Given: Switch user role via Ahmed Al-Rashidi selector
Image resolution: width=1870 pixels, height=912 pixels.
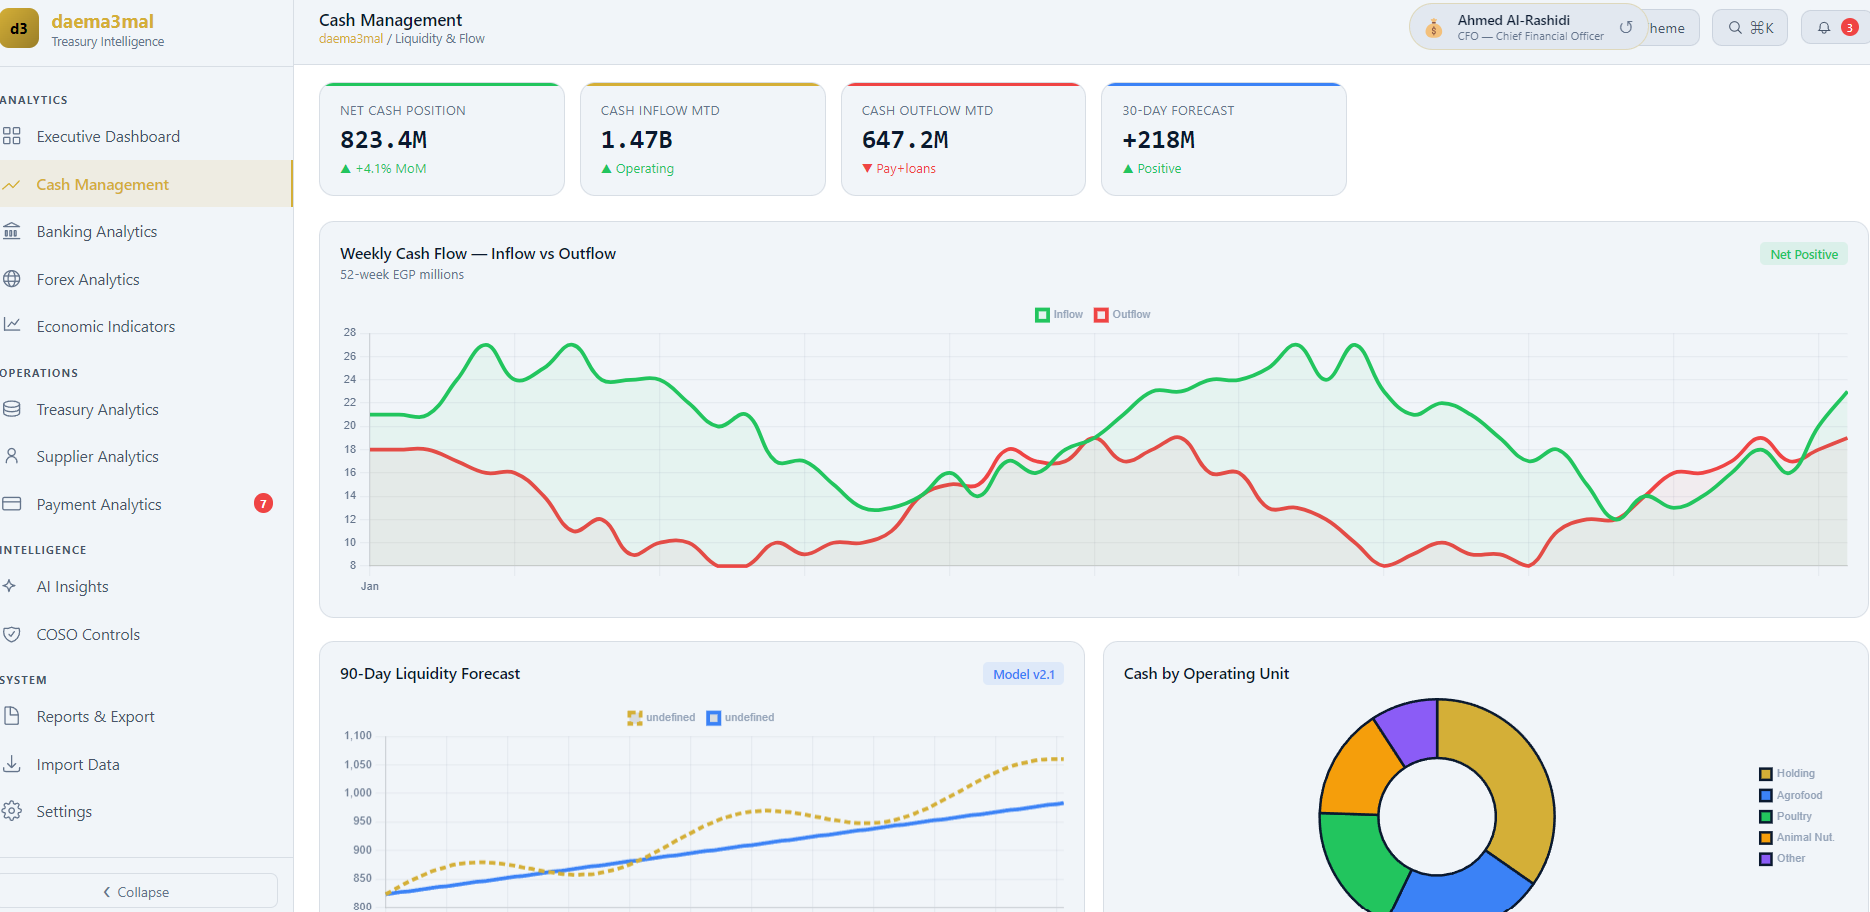Looking at the screenshot, I should tap(1528, 27).
